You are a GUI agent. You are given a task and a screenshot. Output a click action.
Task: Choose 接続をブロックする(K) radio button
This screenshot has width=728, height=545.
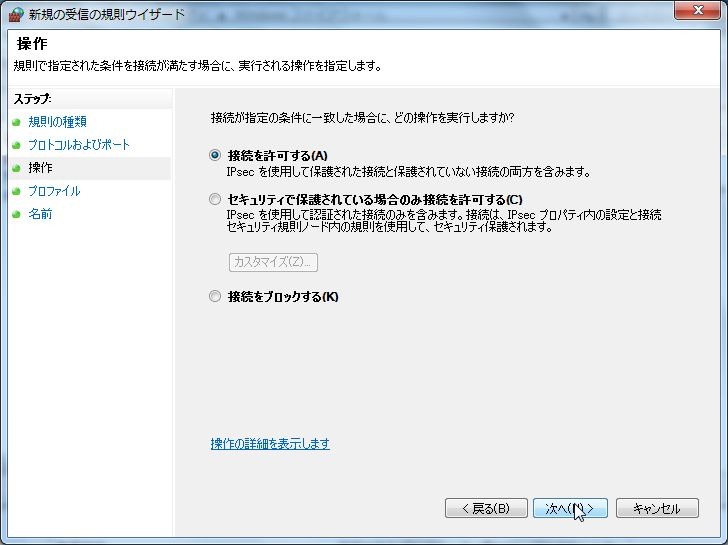pyautogui.click(x=215, y=297)
